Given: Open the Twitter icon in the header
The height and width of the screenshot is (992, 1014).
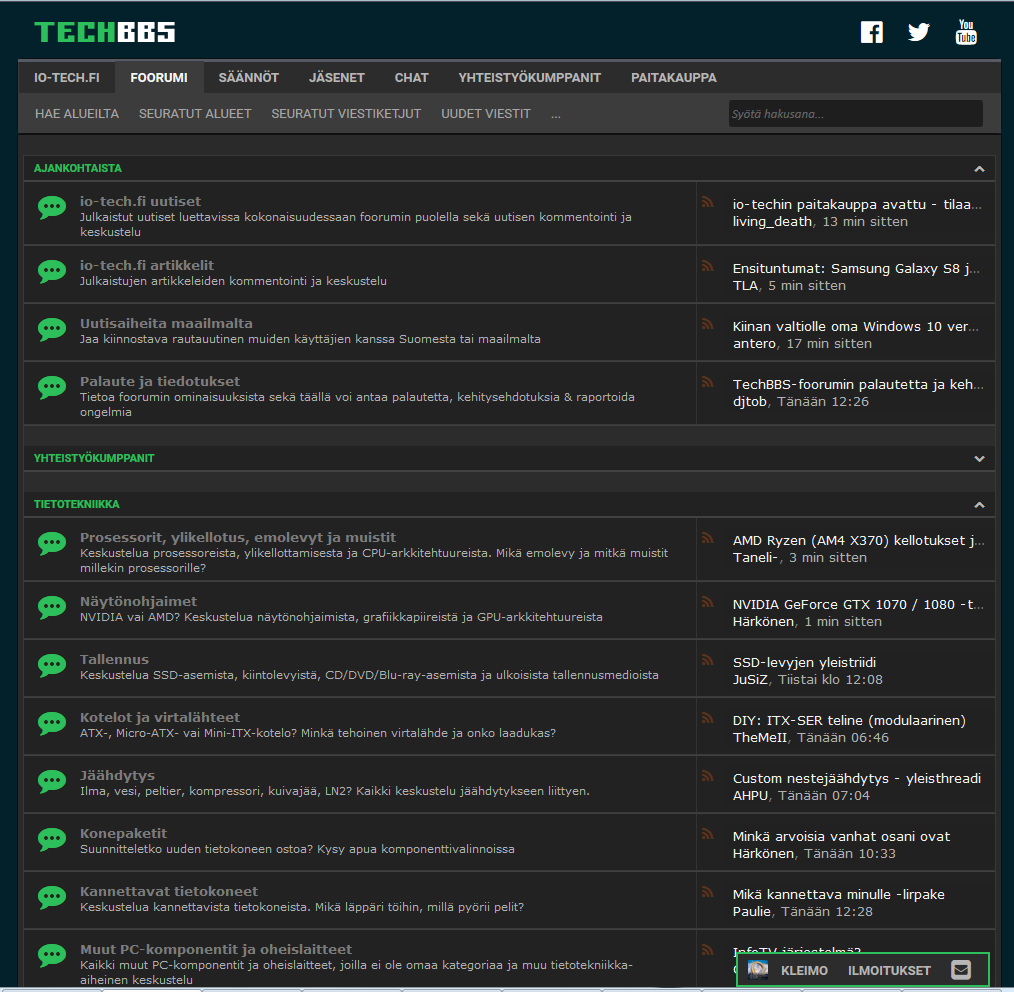Looking at the screenshot, I should [918, 31].
